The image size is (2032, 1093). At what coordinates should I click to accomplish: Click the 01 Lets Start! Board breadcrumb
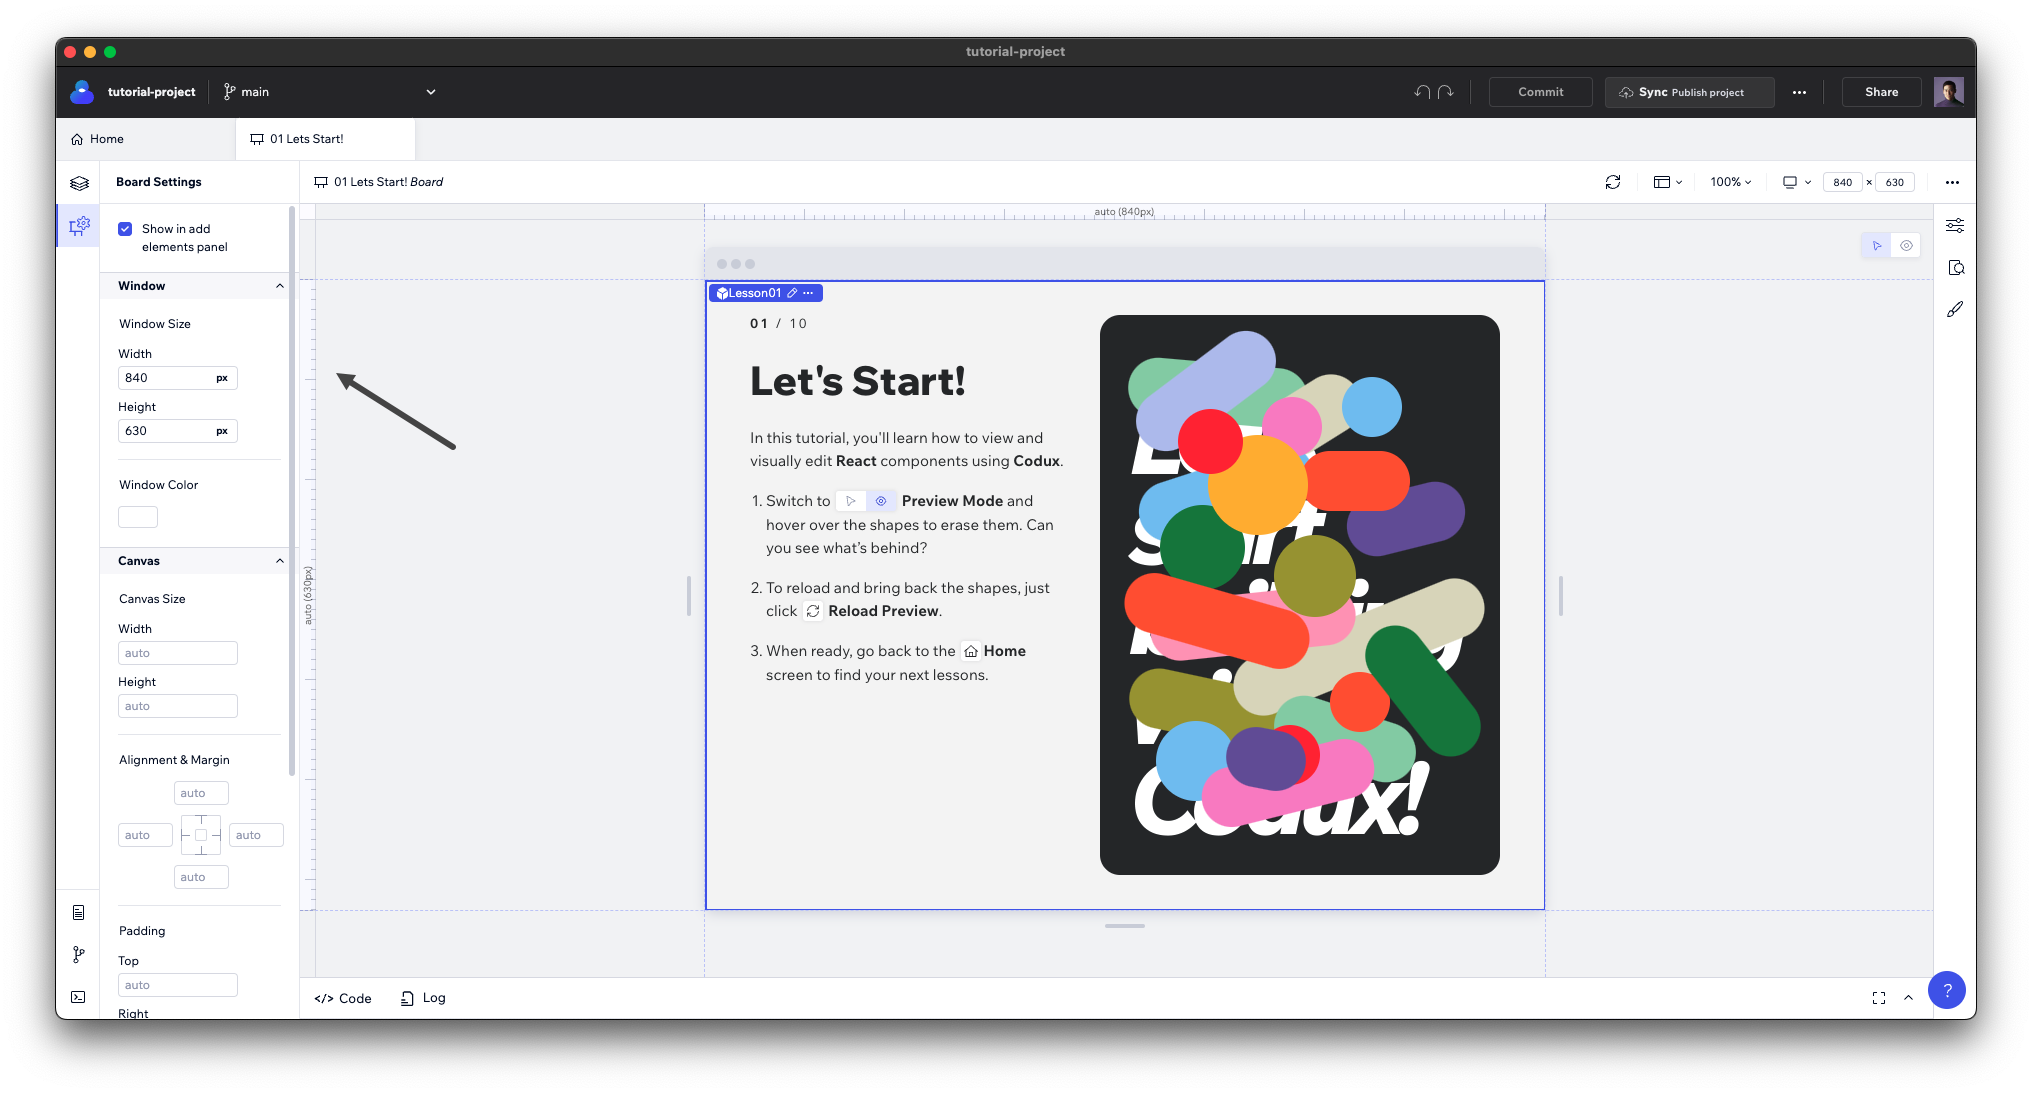point(379,182)
